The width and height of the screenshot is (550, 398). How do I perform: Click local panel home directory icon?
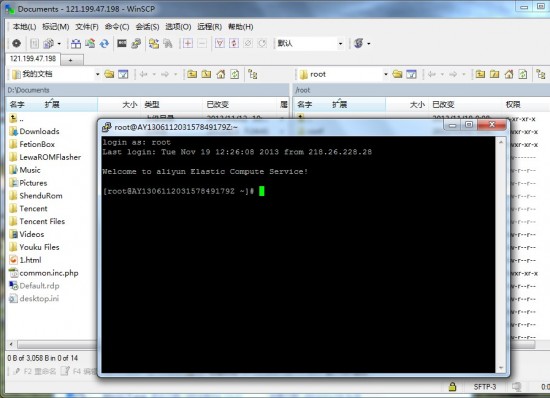[221, 74]
